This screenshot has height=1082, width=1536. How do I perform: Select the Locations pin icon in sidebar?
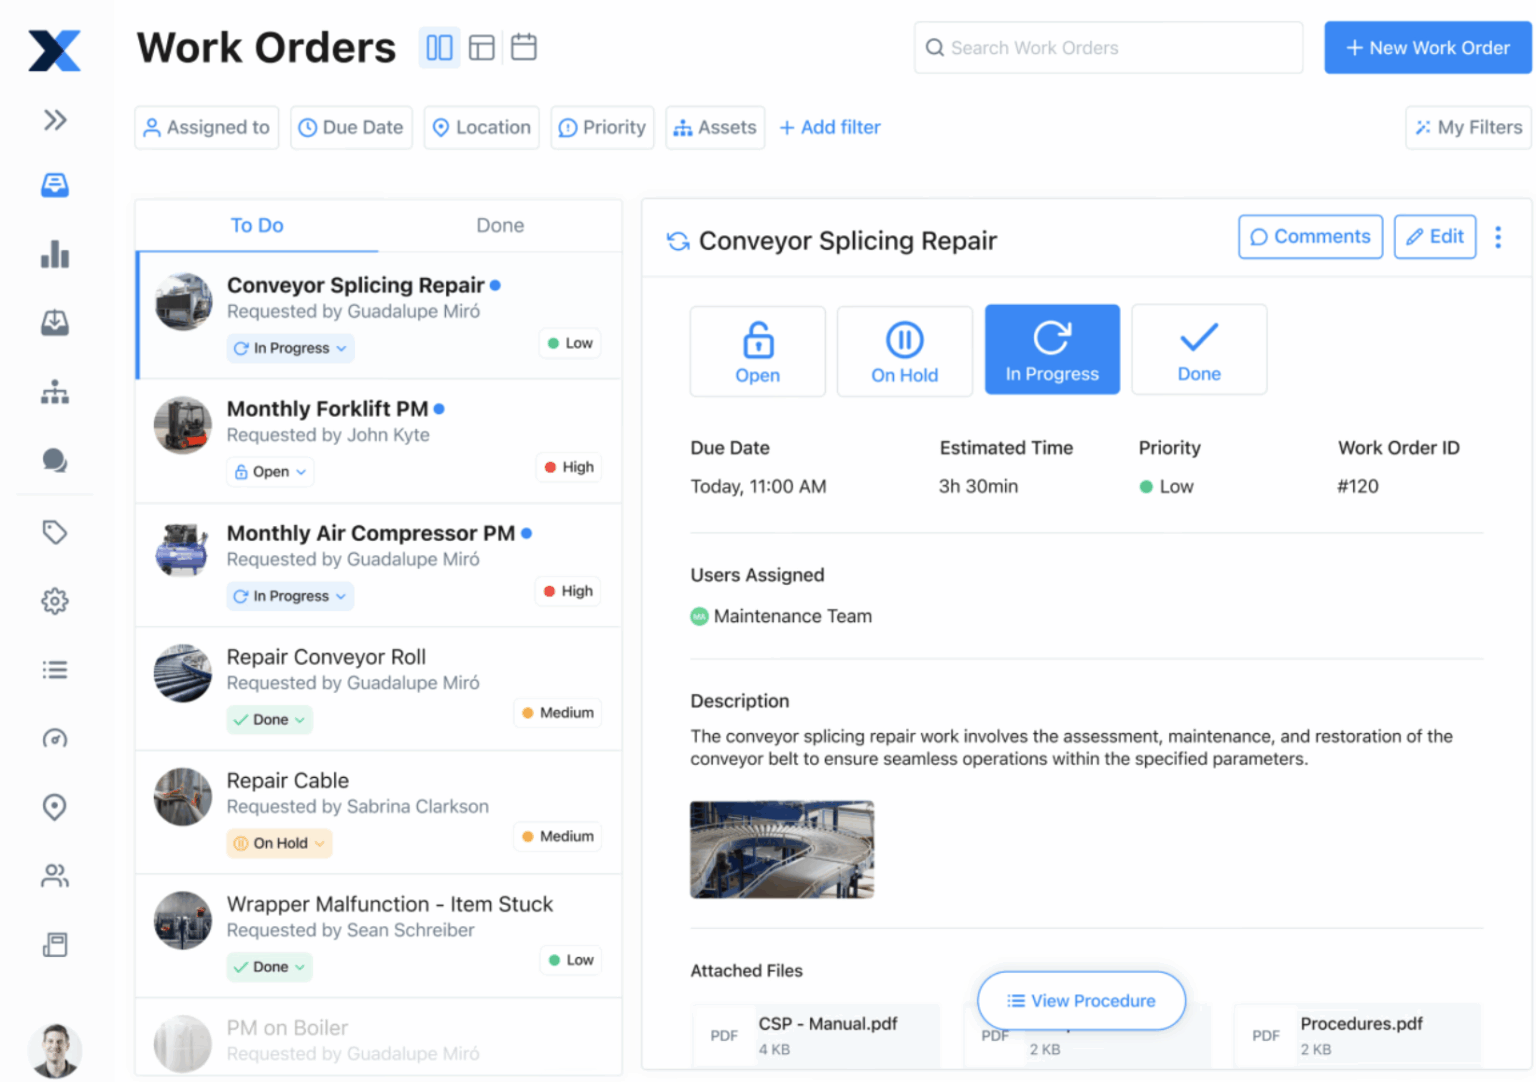[x=54, y=807]
